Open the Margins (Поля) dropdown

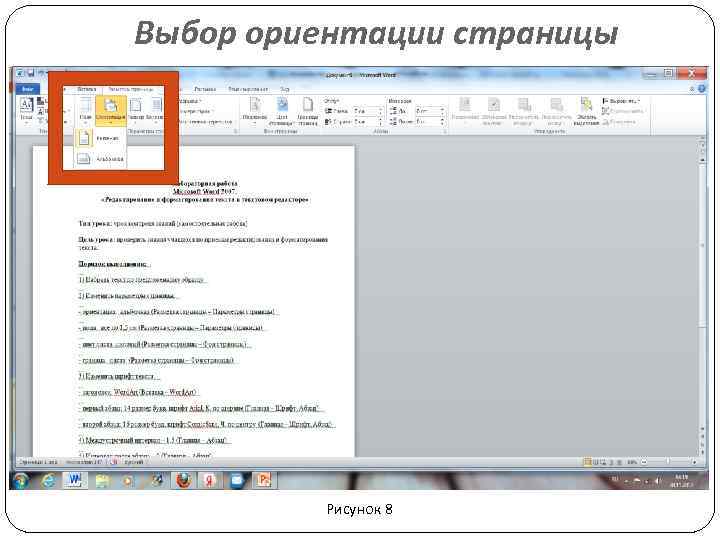click(85, 110)
